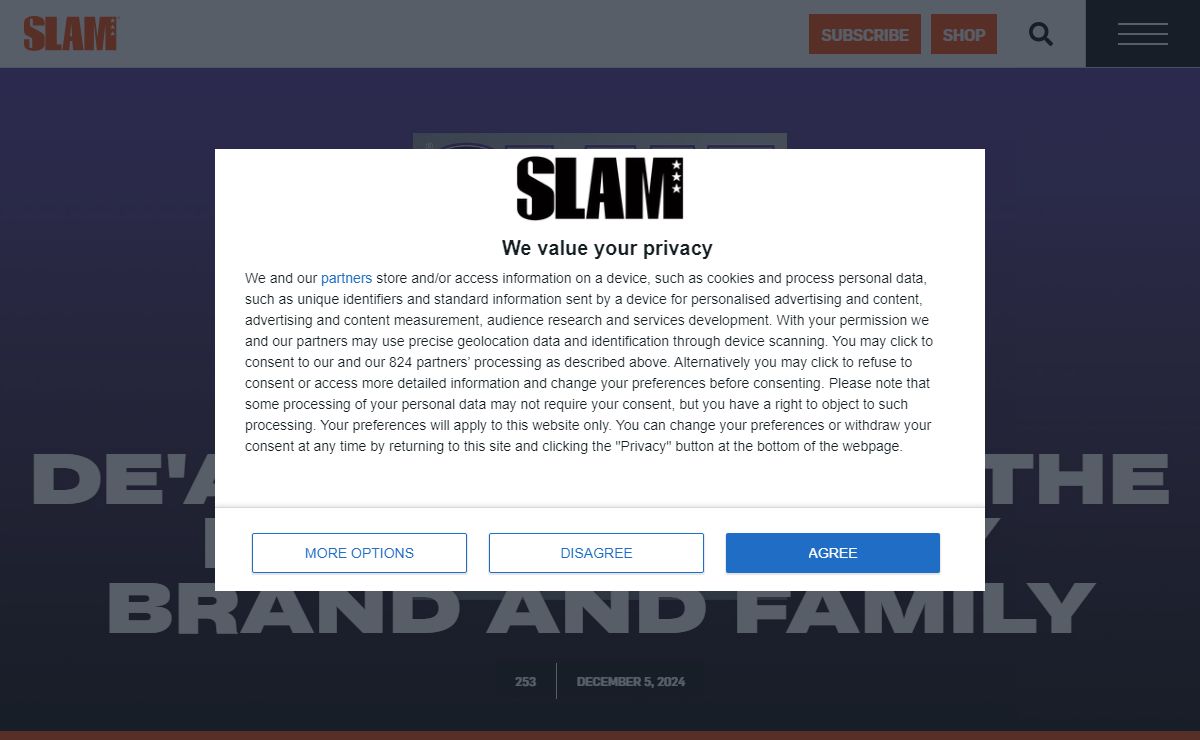Click the SLAM logo in the site header
Screen dimensions: 1200x740
pyautogui.click(x=70, y=34)
